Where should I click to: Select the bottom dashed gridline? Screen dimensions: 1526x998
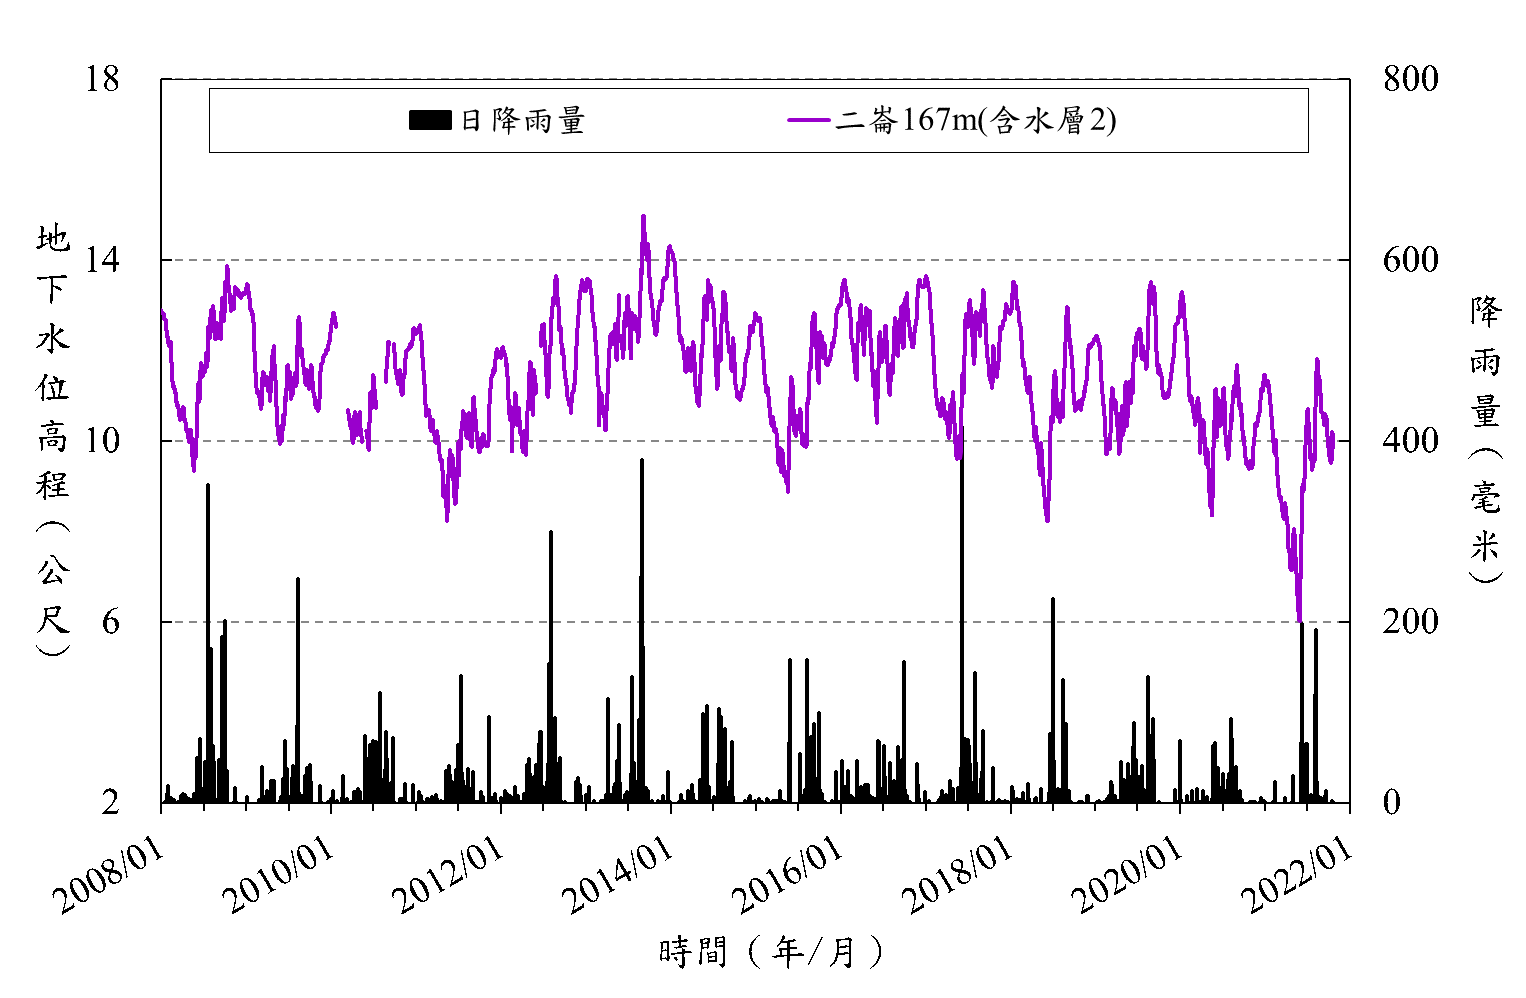(756, 622)
